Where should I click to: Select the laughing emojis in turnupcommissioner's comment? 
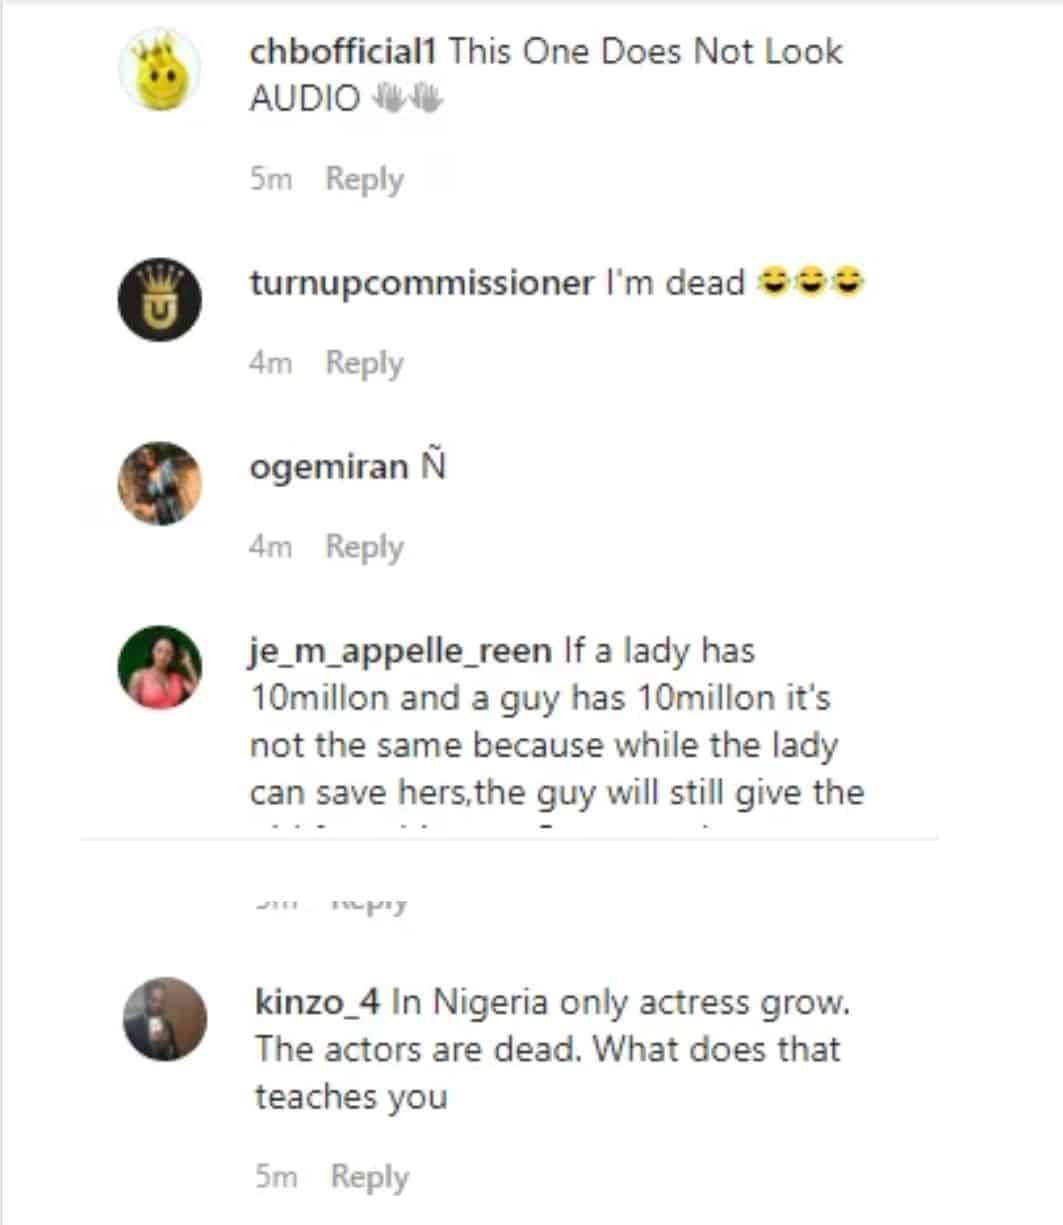812,285
